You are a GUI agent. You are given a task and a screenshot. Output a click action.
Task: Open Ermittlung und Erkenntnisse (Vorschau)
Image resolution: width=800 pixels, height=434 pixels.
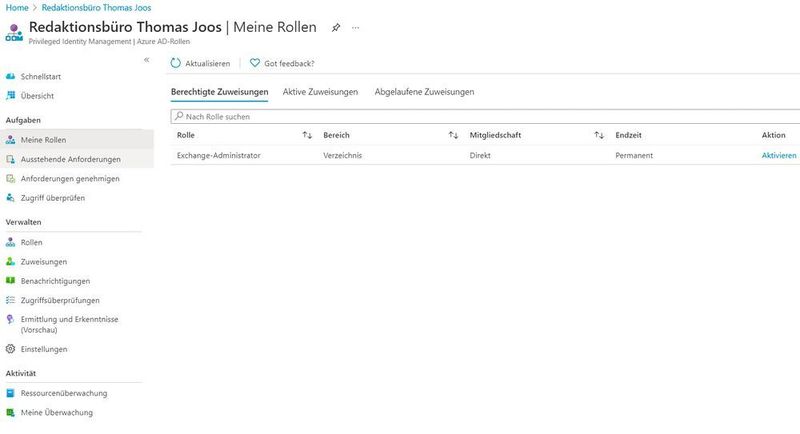[69, 324]
